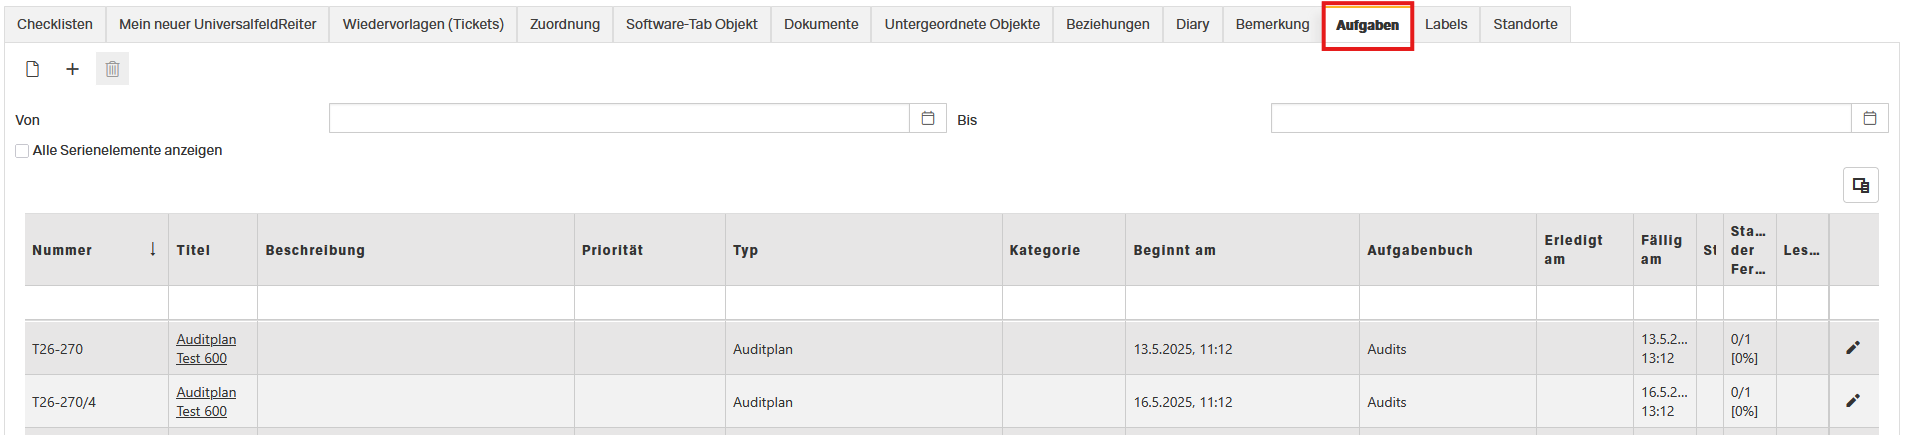This screenshot has height=435, width=1906.
Task: Click the Typ column filter field
Action: pos(863,303)
